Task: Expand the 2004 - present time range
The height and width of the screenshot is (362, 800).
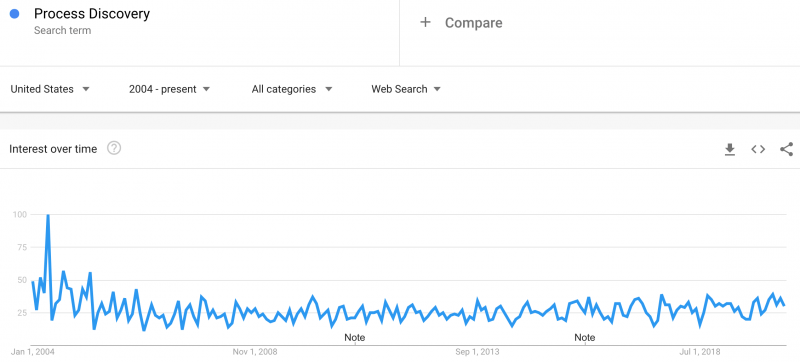Action: [169, 89]
